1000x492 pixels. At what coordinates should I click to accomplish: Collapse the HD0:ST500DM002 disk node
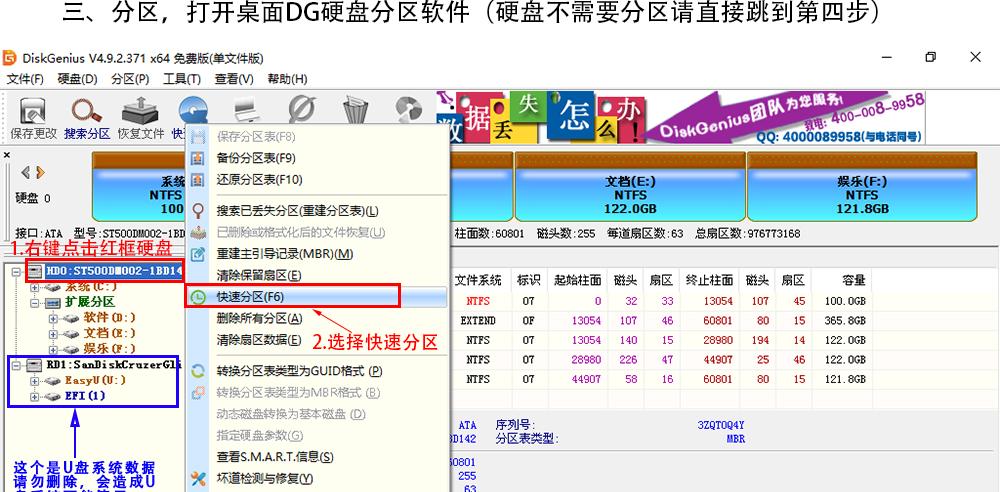coord(17,271)
